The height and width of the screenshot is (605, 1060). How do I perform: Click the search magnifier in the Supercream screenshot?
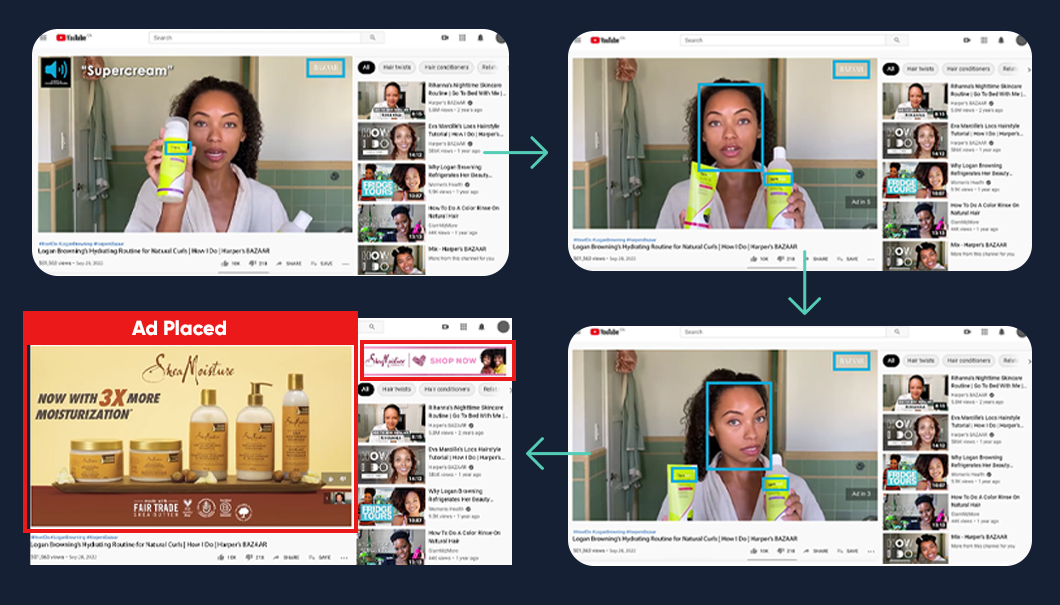click(x=372, y=38)
